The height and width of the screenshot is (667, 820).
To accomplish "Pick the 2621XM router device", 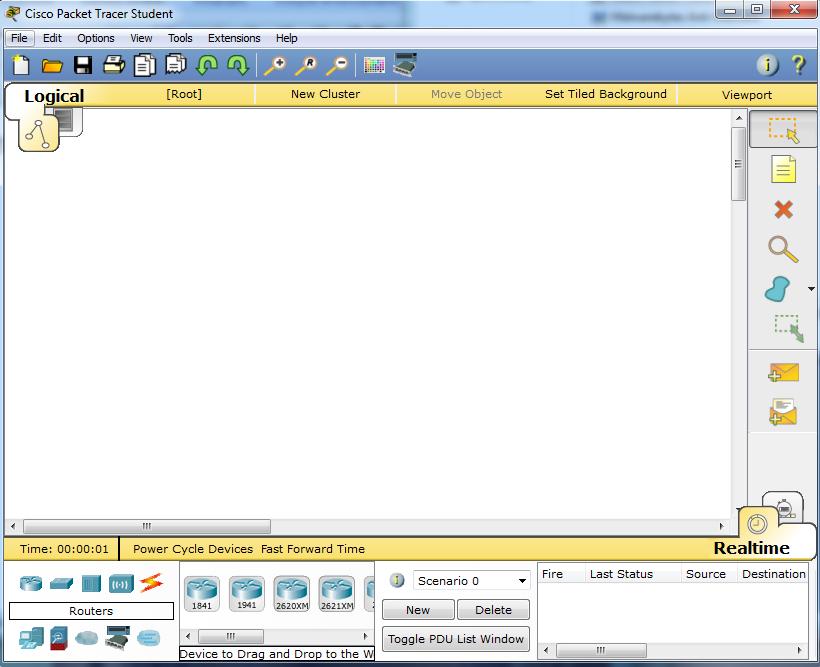I will point(337,594).
